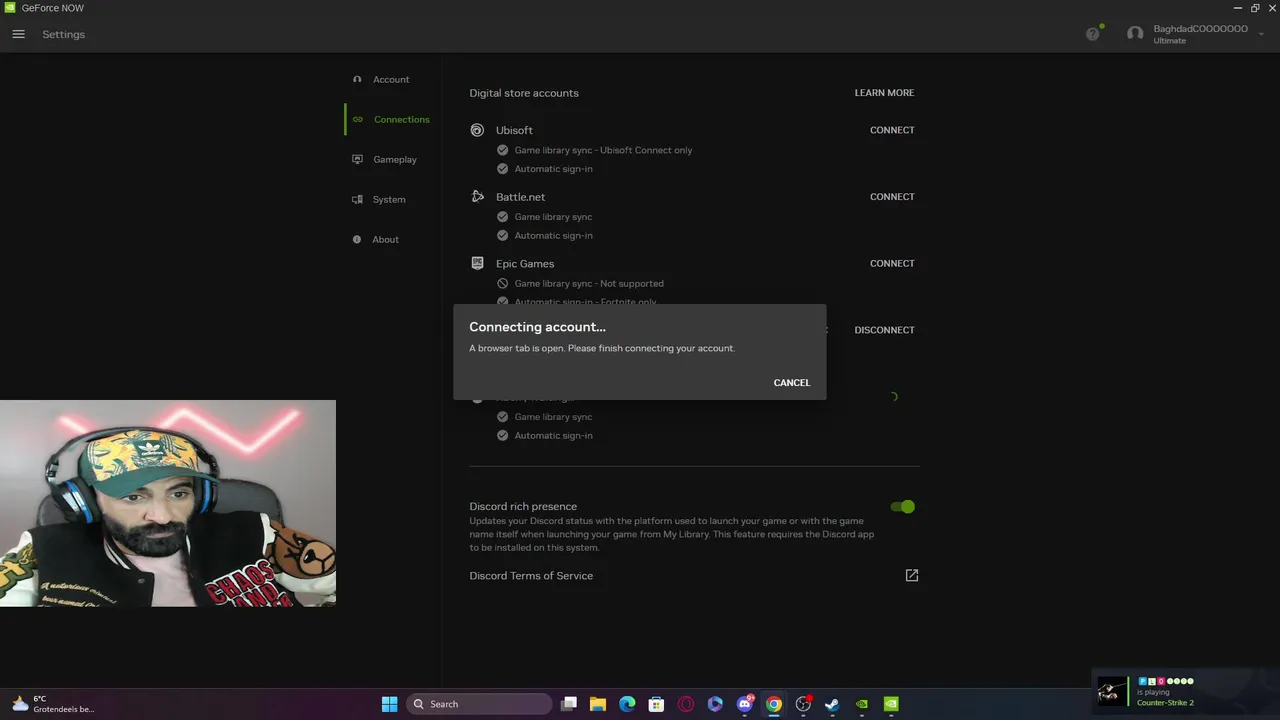The width and height of the screenshot is (1280, 720).
Task: Launch Microsoft Edge from the taskbar
Action: point(627,704)
